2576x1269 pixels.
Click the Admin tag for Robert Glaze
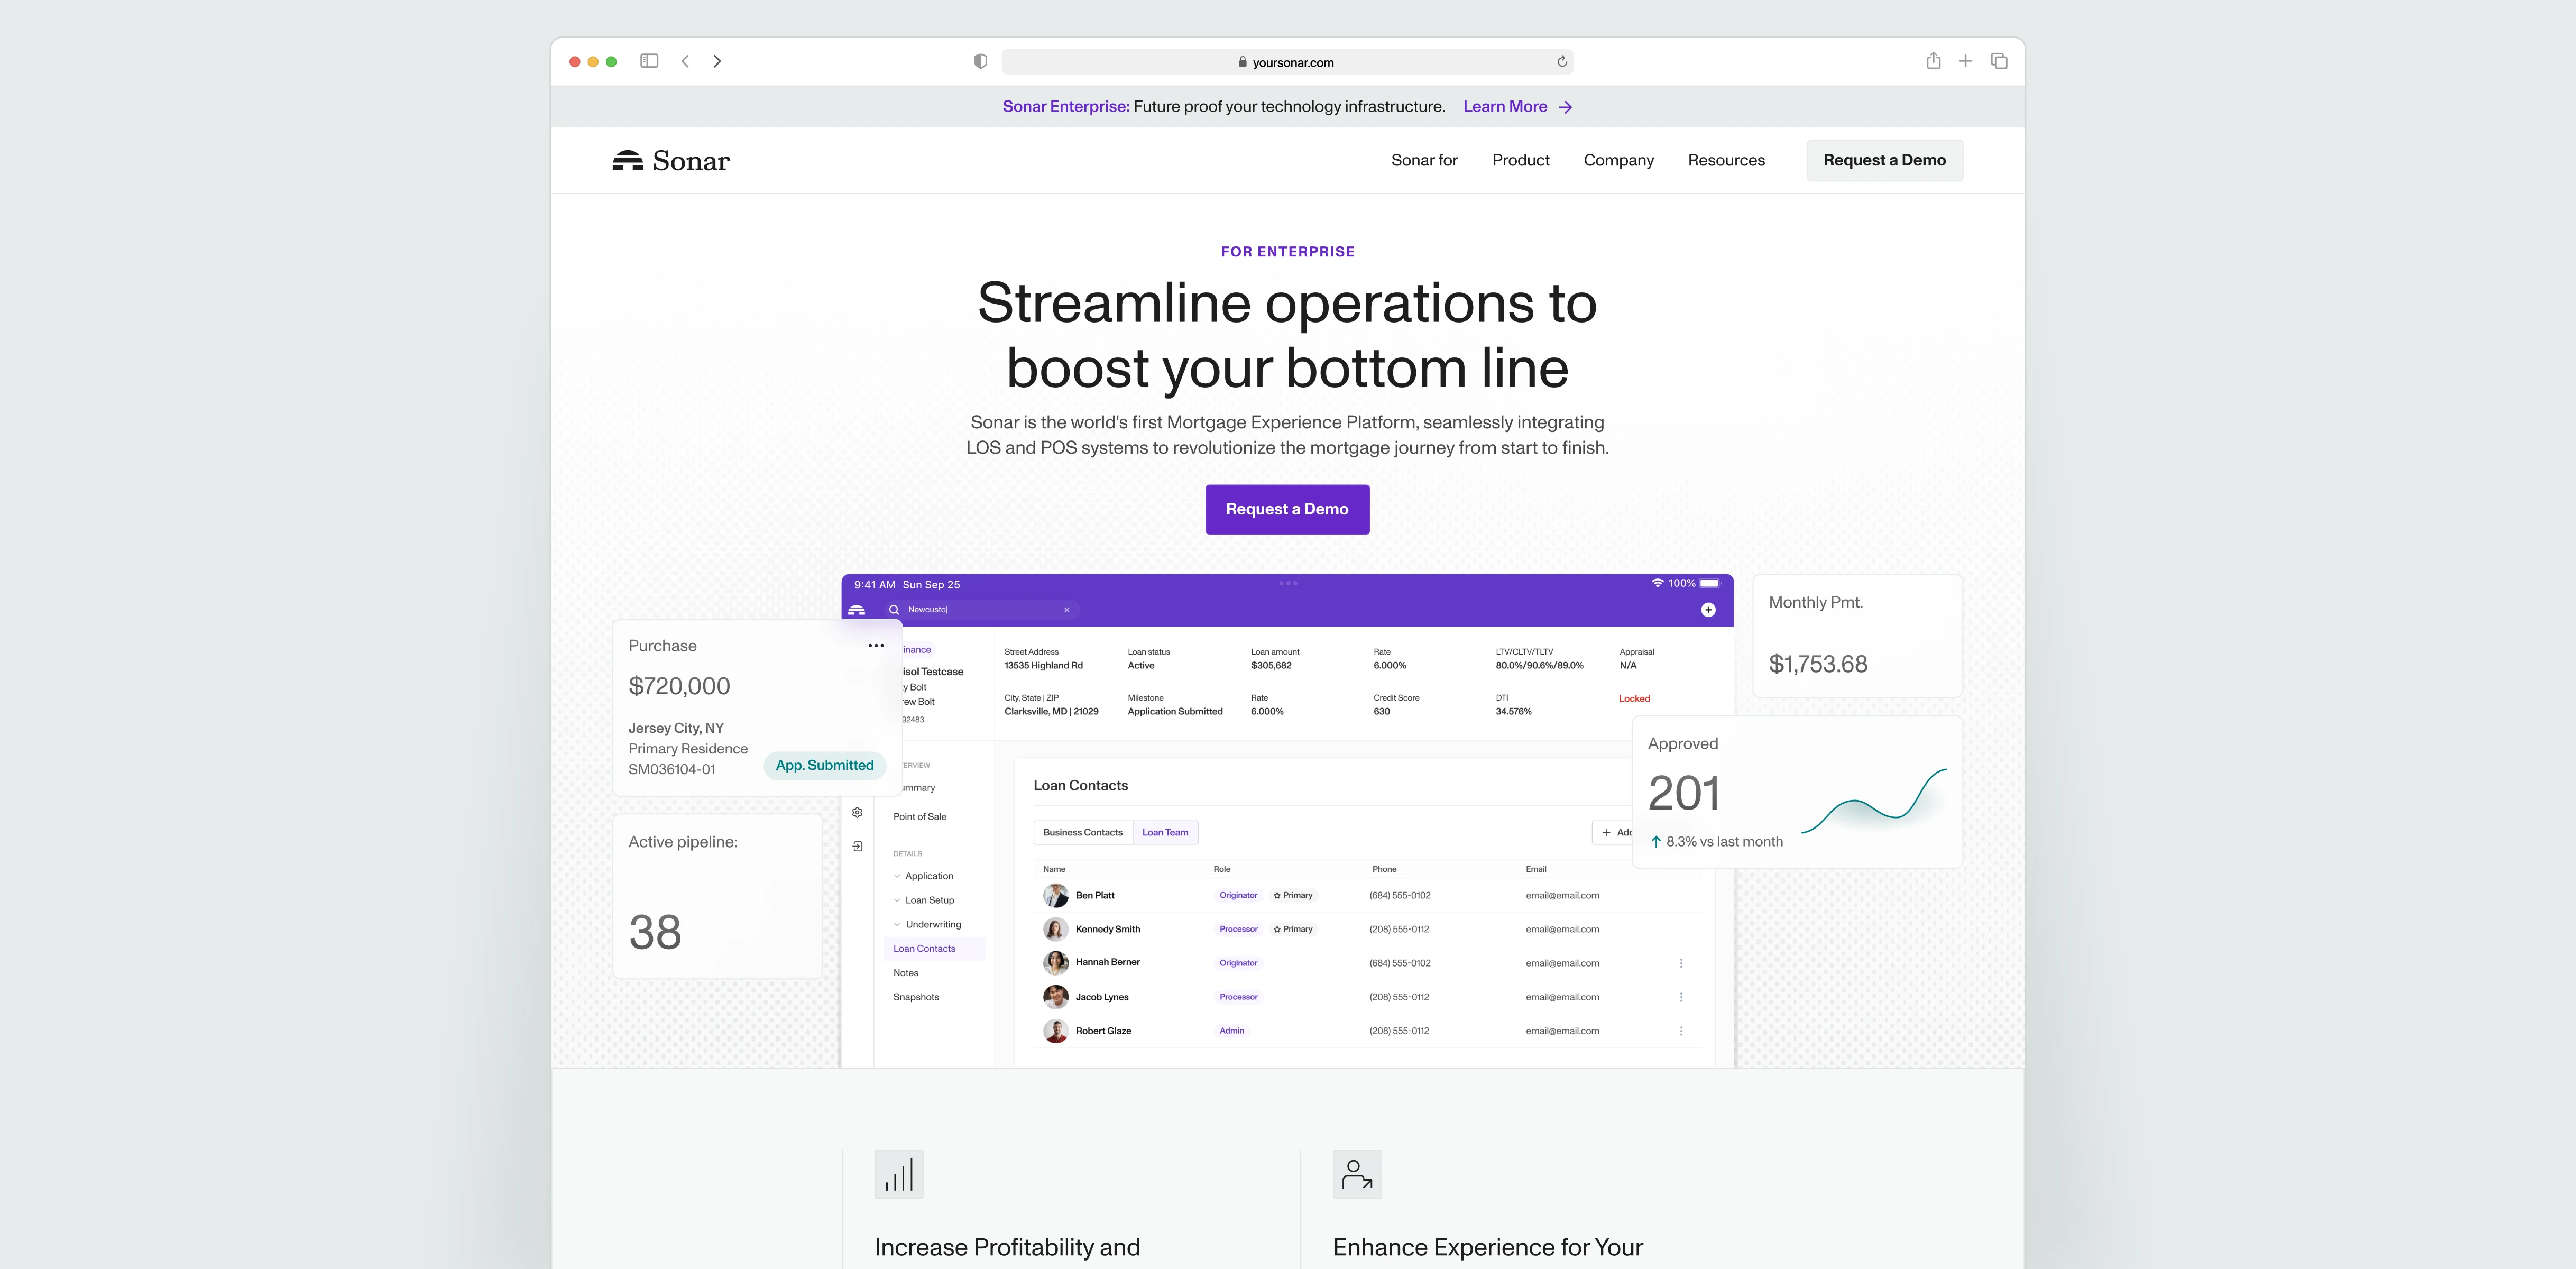[x=1232, y=1031]
